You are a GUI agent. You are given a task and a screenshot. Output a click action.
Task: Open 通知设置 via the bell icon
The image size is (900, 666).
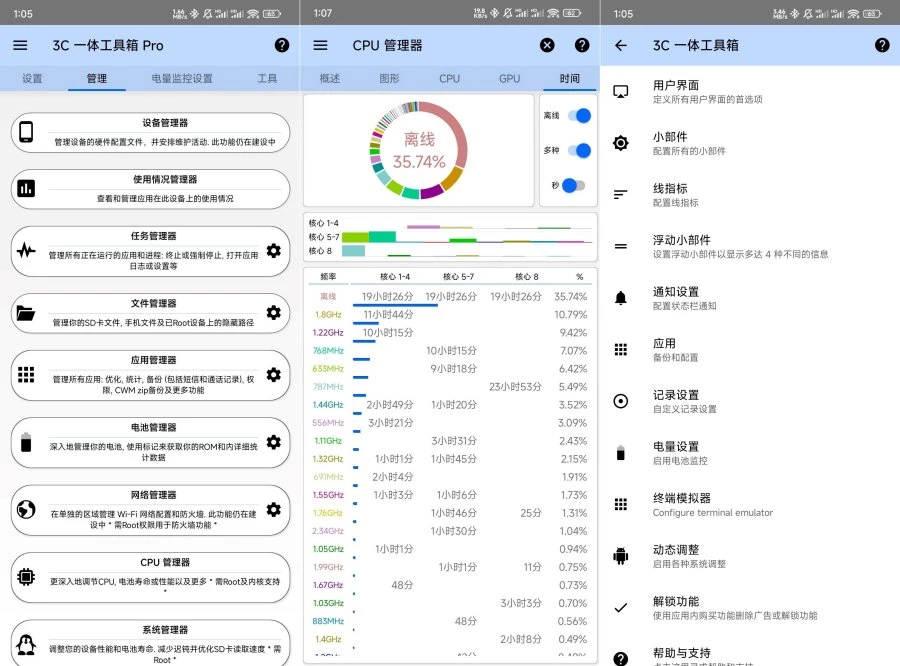point(622,297)
